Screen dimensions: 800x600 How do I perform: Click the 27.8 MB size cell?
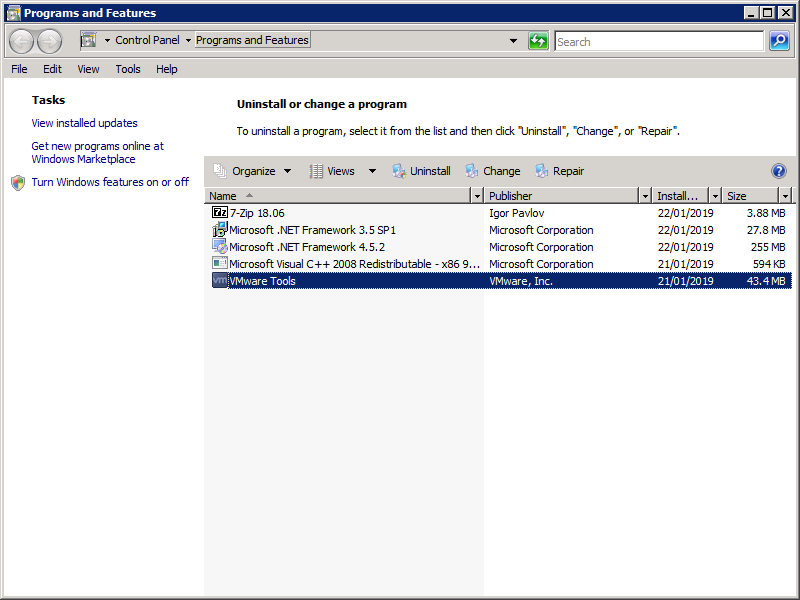(766, 230)
